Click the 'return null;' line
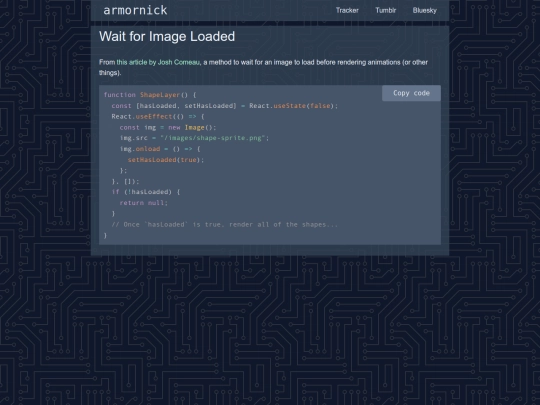The image size is (540, 405). tap(144, 203)
